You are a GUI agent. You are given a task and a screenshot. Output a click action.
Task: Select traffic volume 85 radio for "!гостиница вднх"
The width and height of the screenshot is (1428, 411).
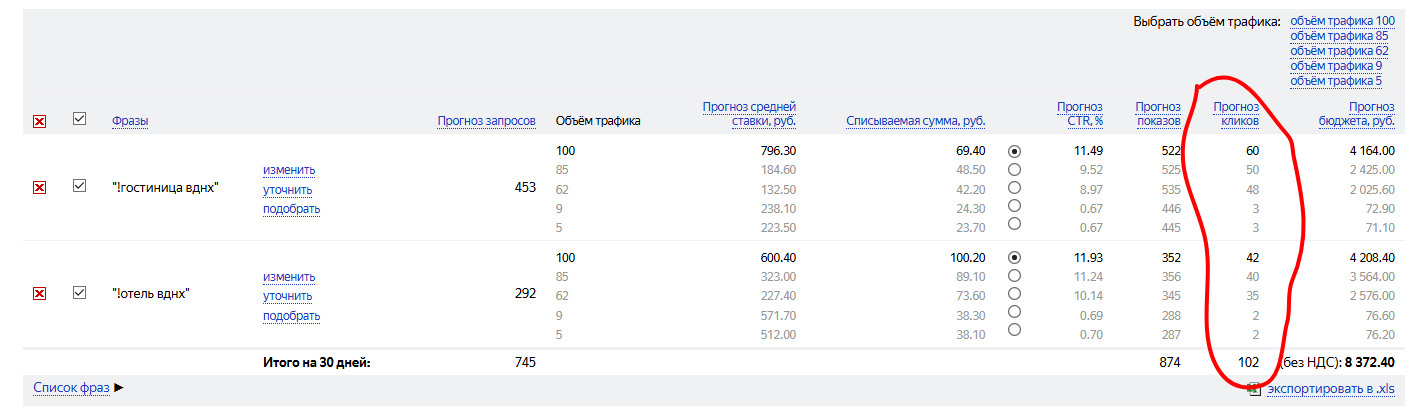pos(1015,169)
